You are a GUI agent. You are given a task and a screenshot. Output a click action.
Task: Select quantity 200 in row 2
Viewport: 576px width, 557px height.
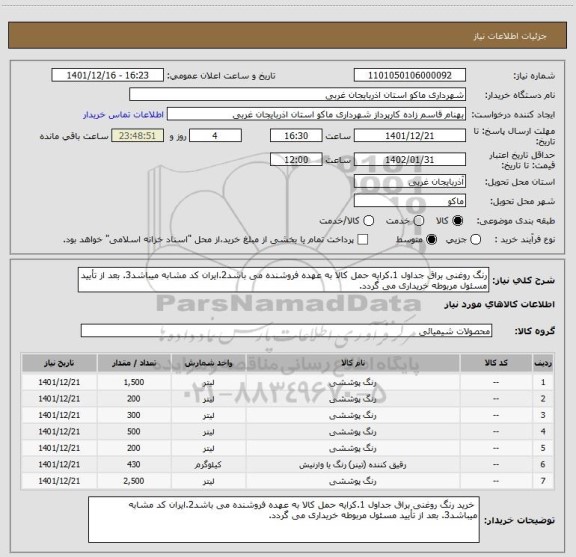click(x=134, y=399)
